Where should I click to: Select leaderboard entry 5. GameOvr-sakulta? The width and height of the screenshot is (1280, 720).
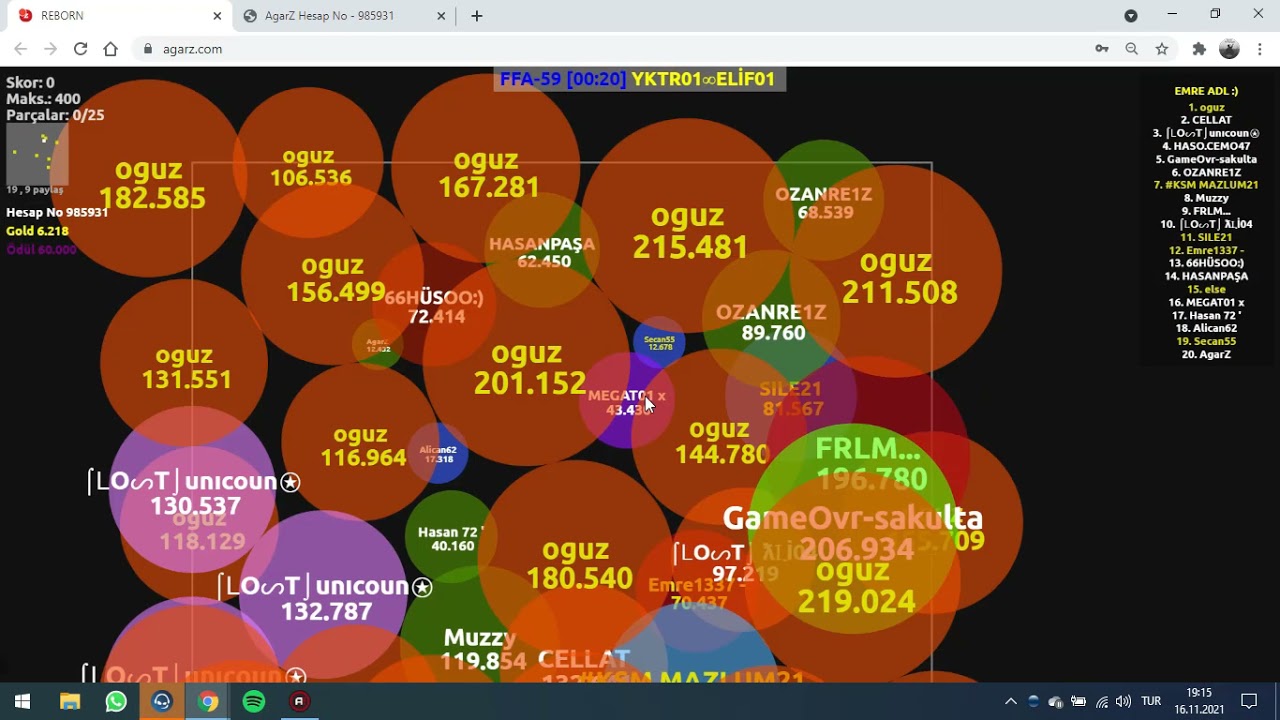(1206, 159)
